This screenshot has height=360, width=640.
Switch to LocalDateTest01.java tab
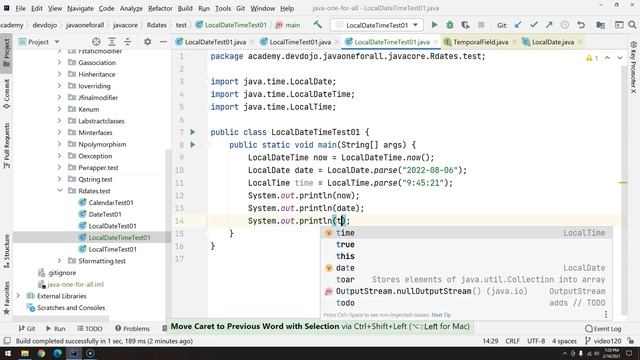[x=215, y=42]
